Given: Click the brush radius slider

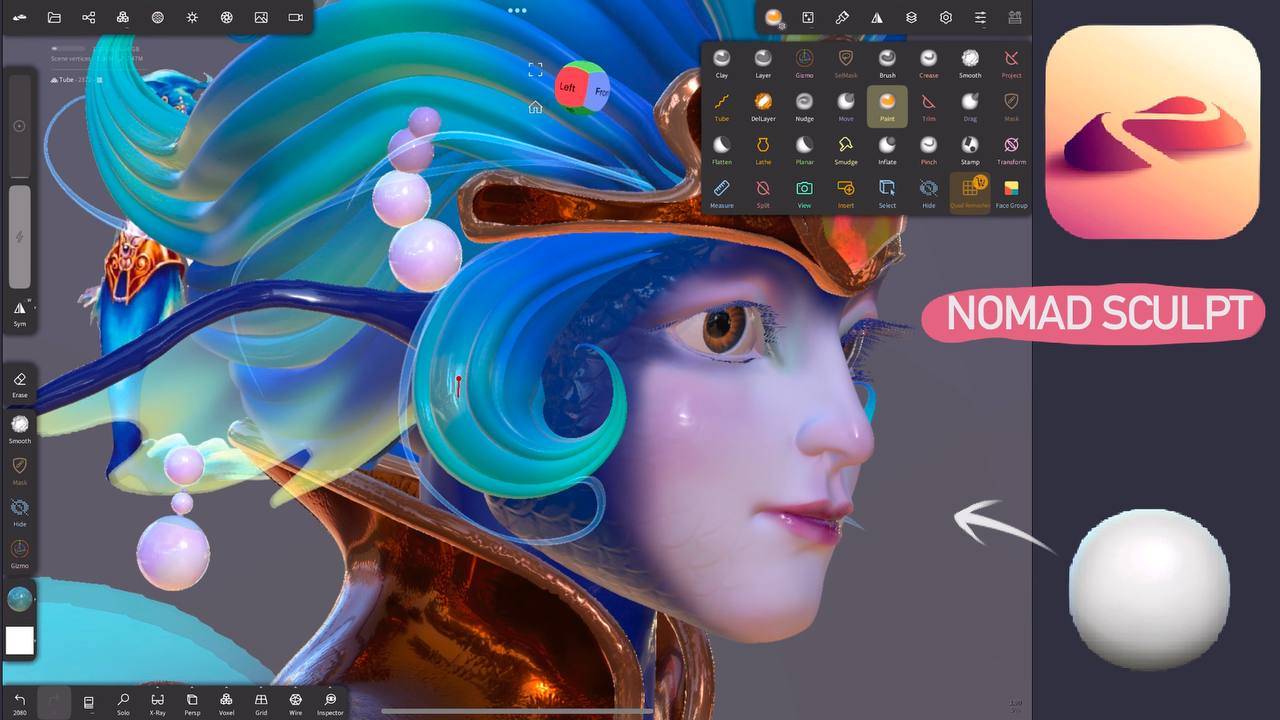Looking at the screenshot, I should tap(20, 126).
